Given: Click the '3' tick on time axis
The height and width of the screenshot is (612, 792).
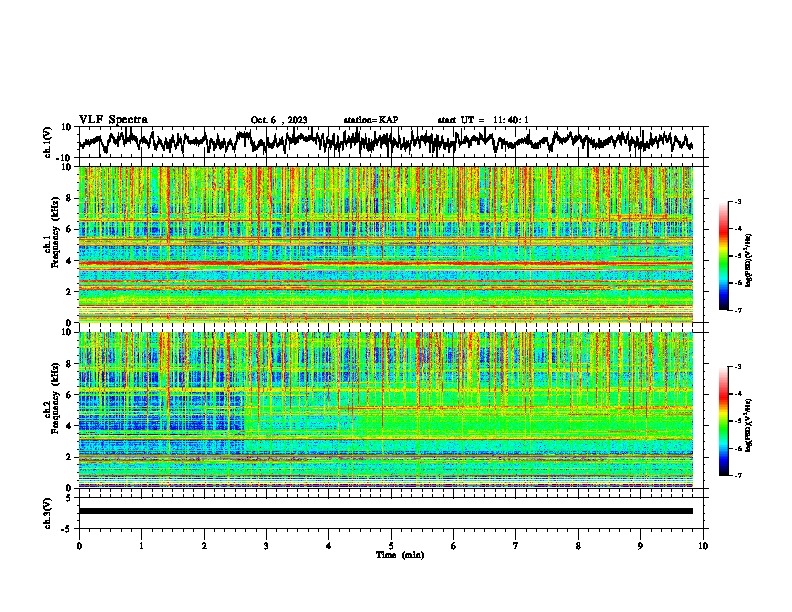Looking at the screenshot, I should (x=266, y=546).
